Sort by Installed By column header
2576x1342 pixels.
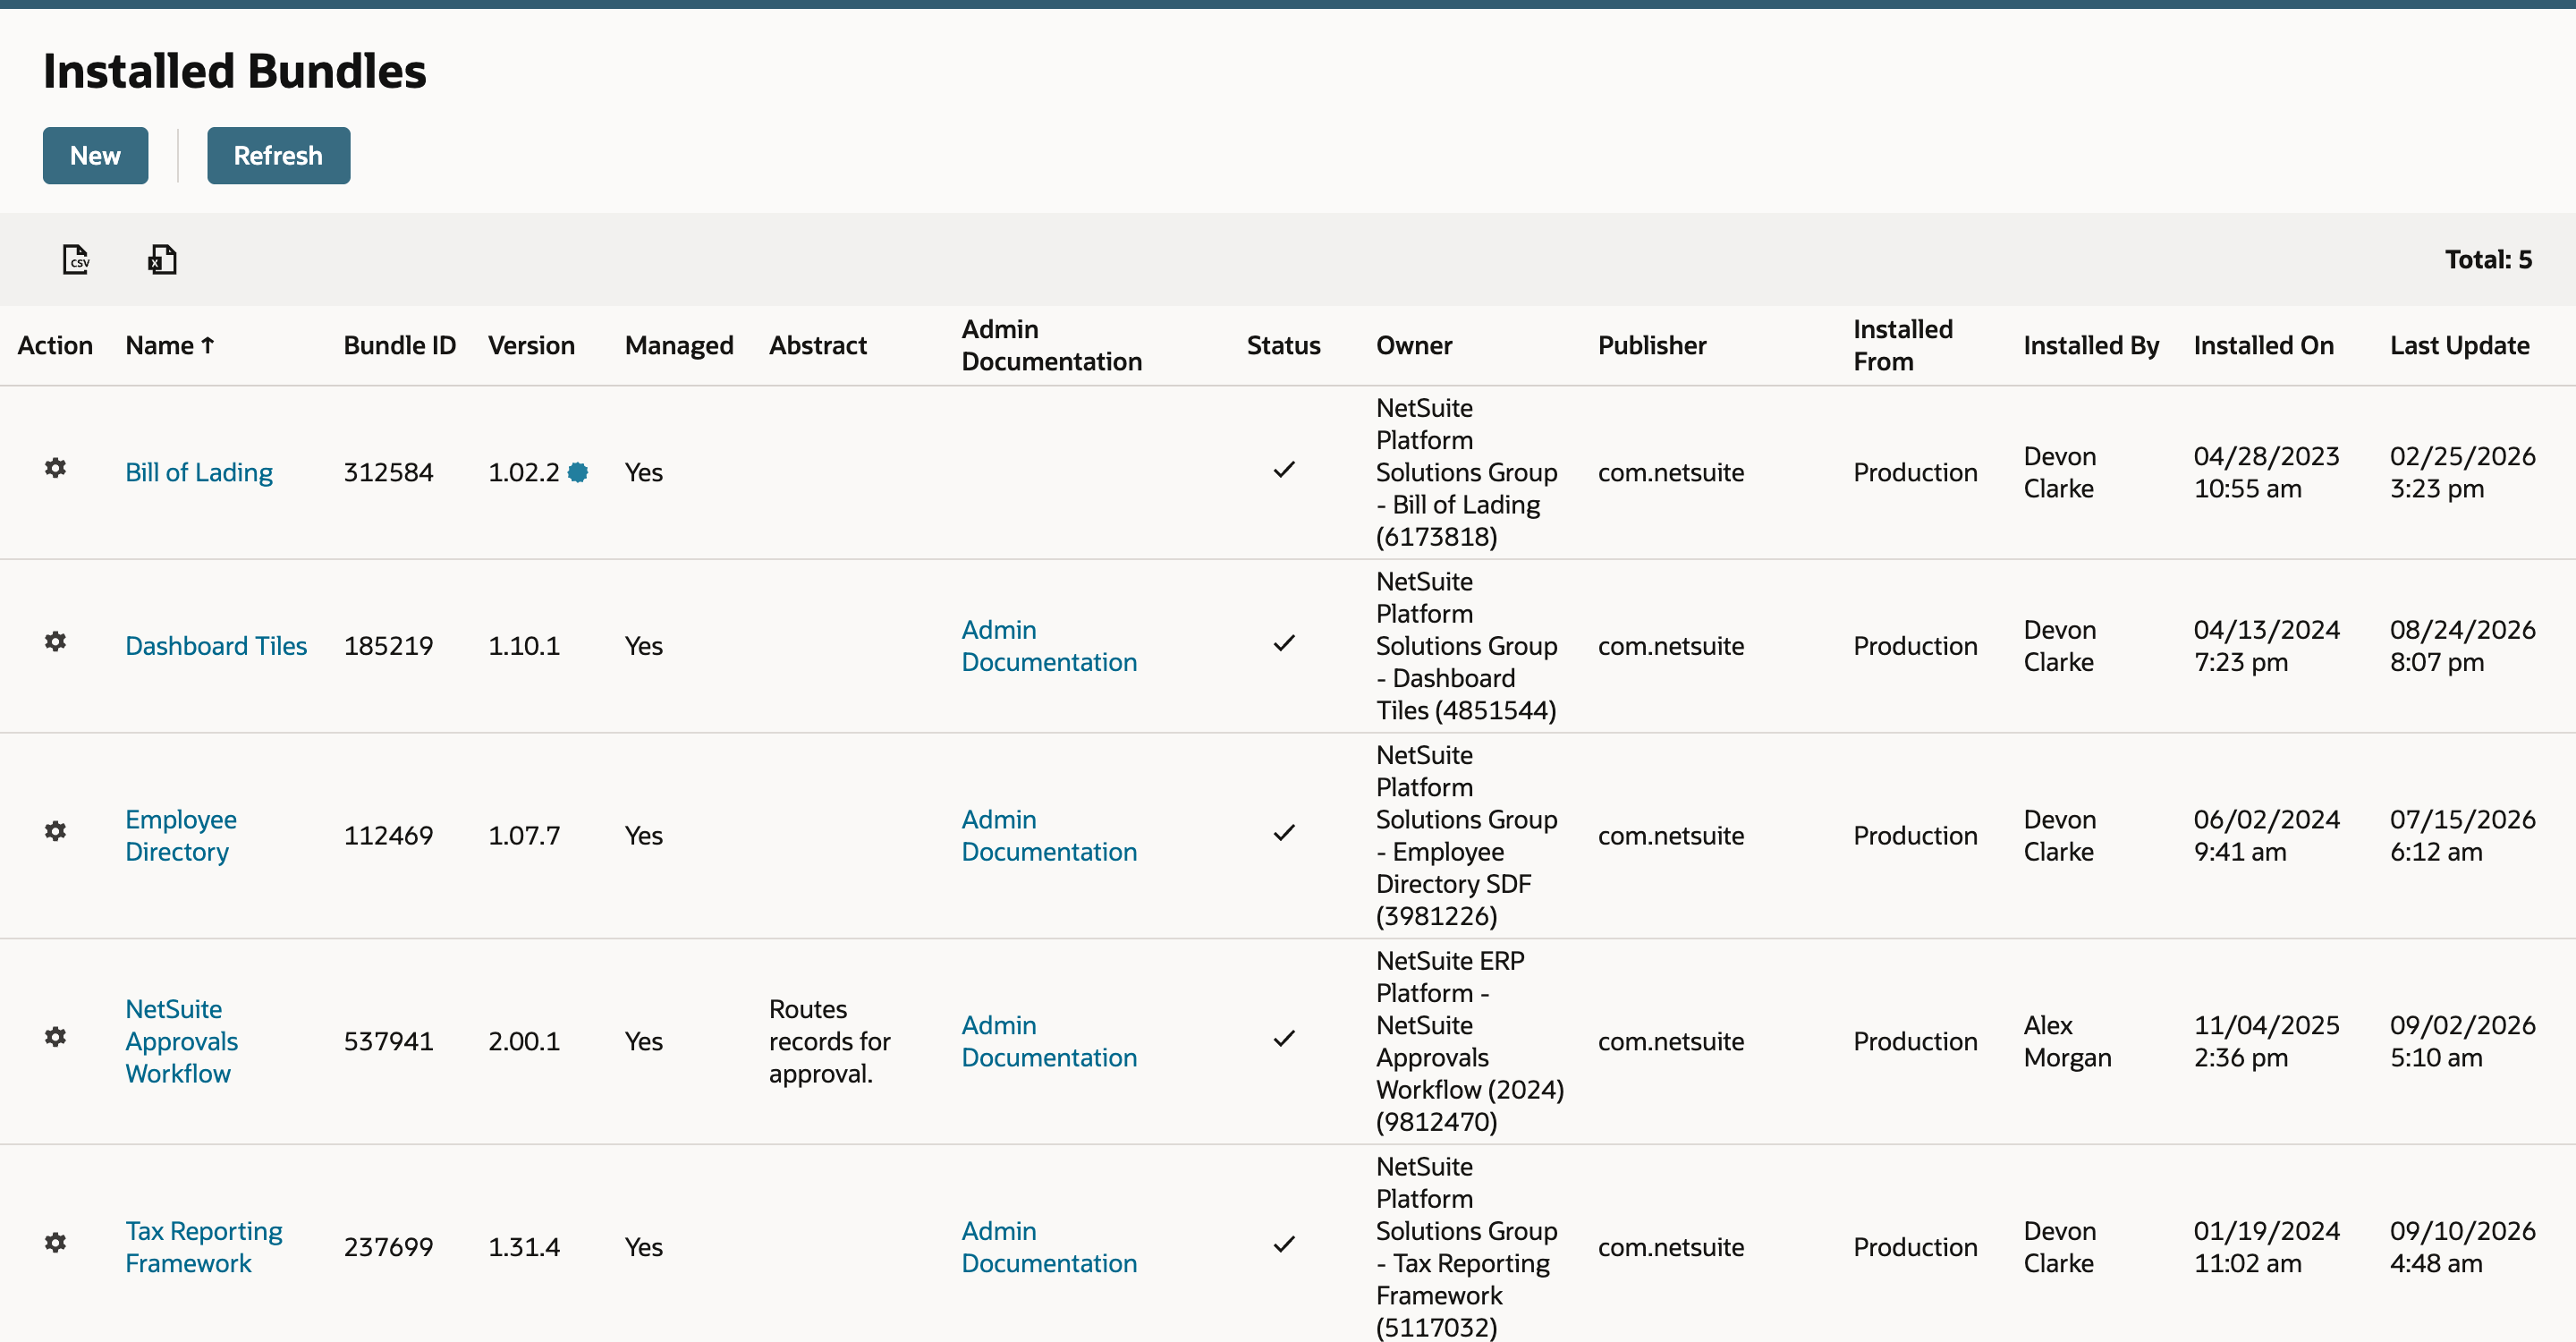coord(2091,345)
